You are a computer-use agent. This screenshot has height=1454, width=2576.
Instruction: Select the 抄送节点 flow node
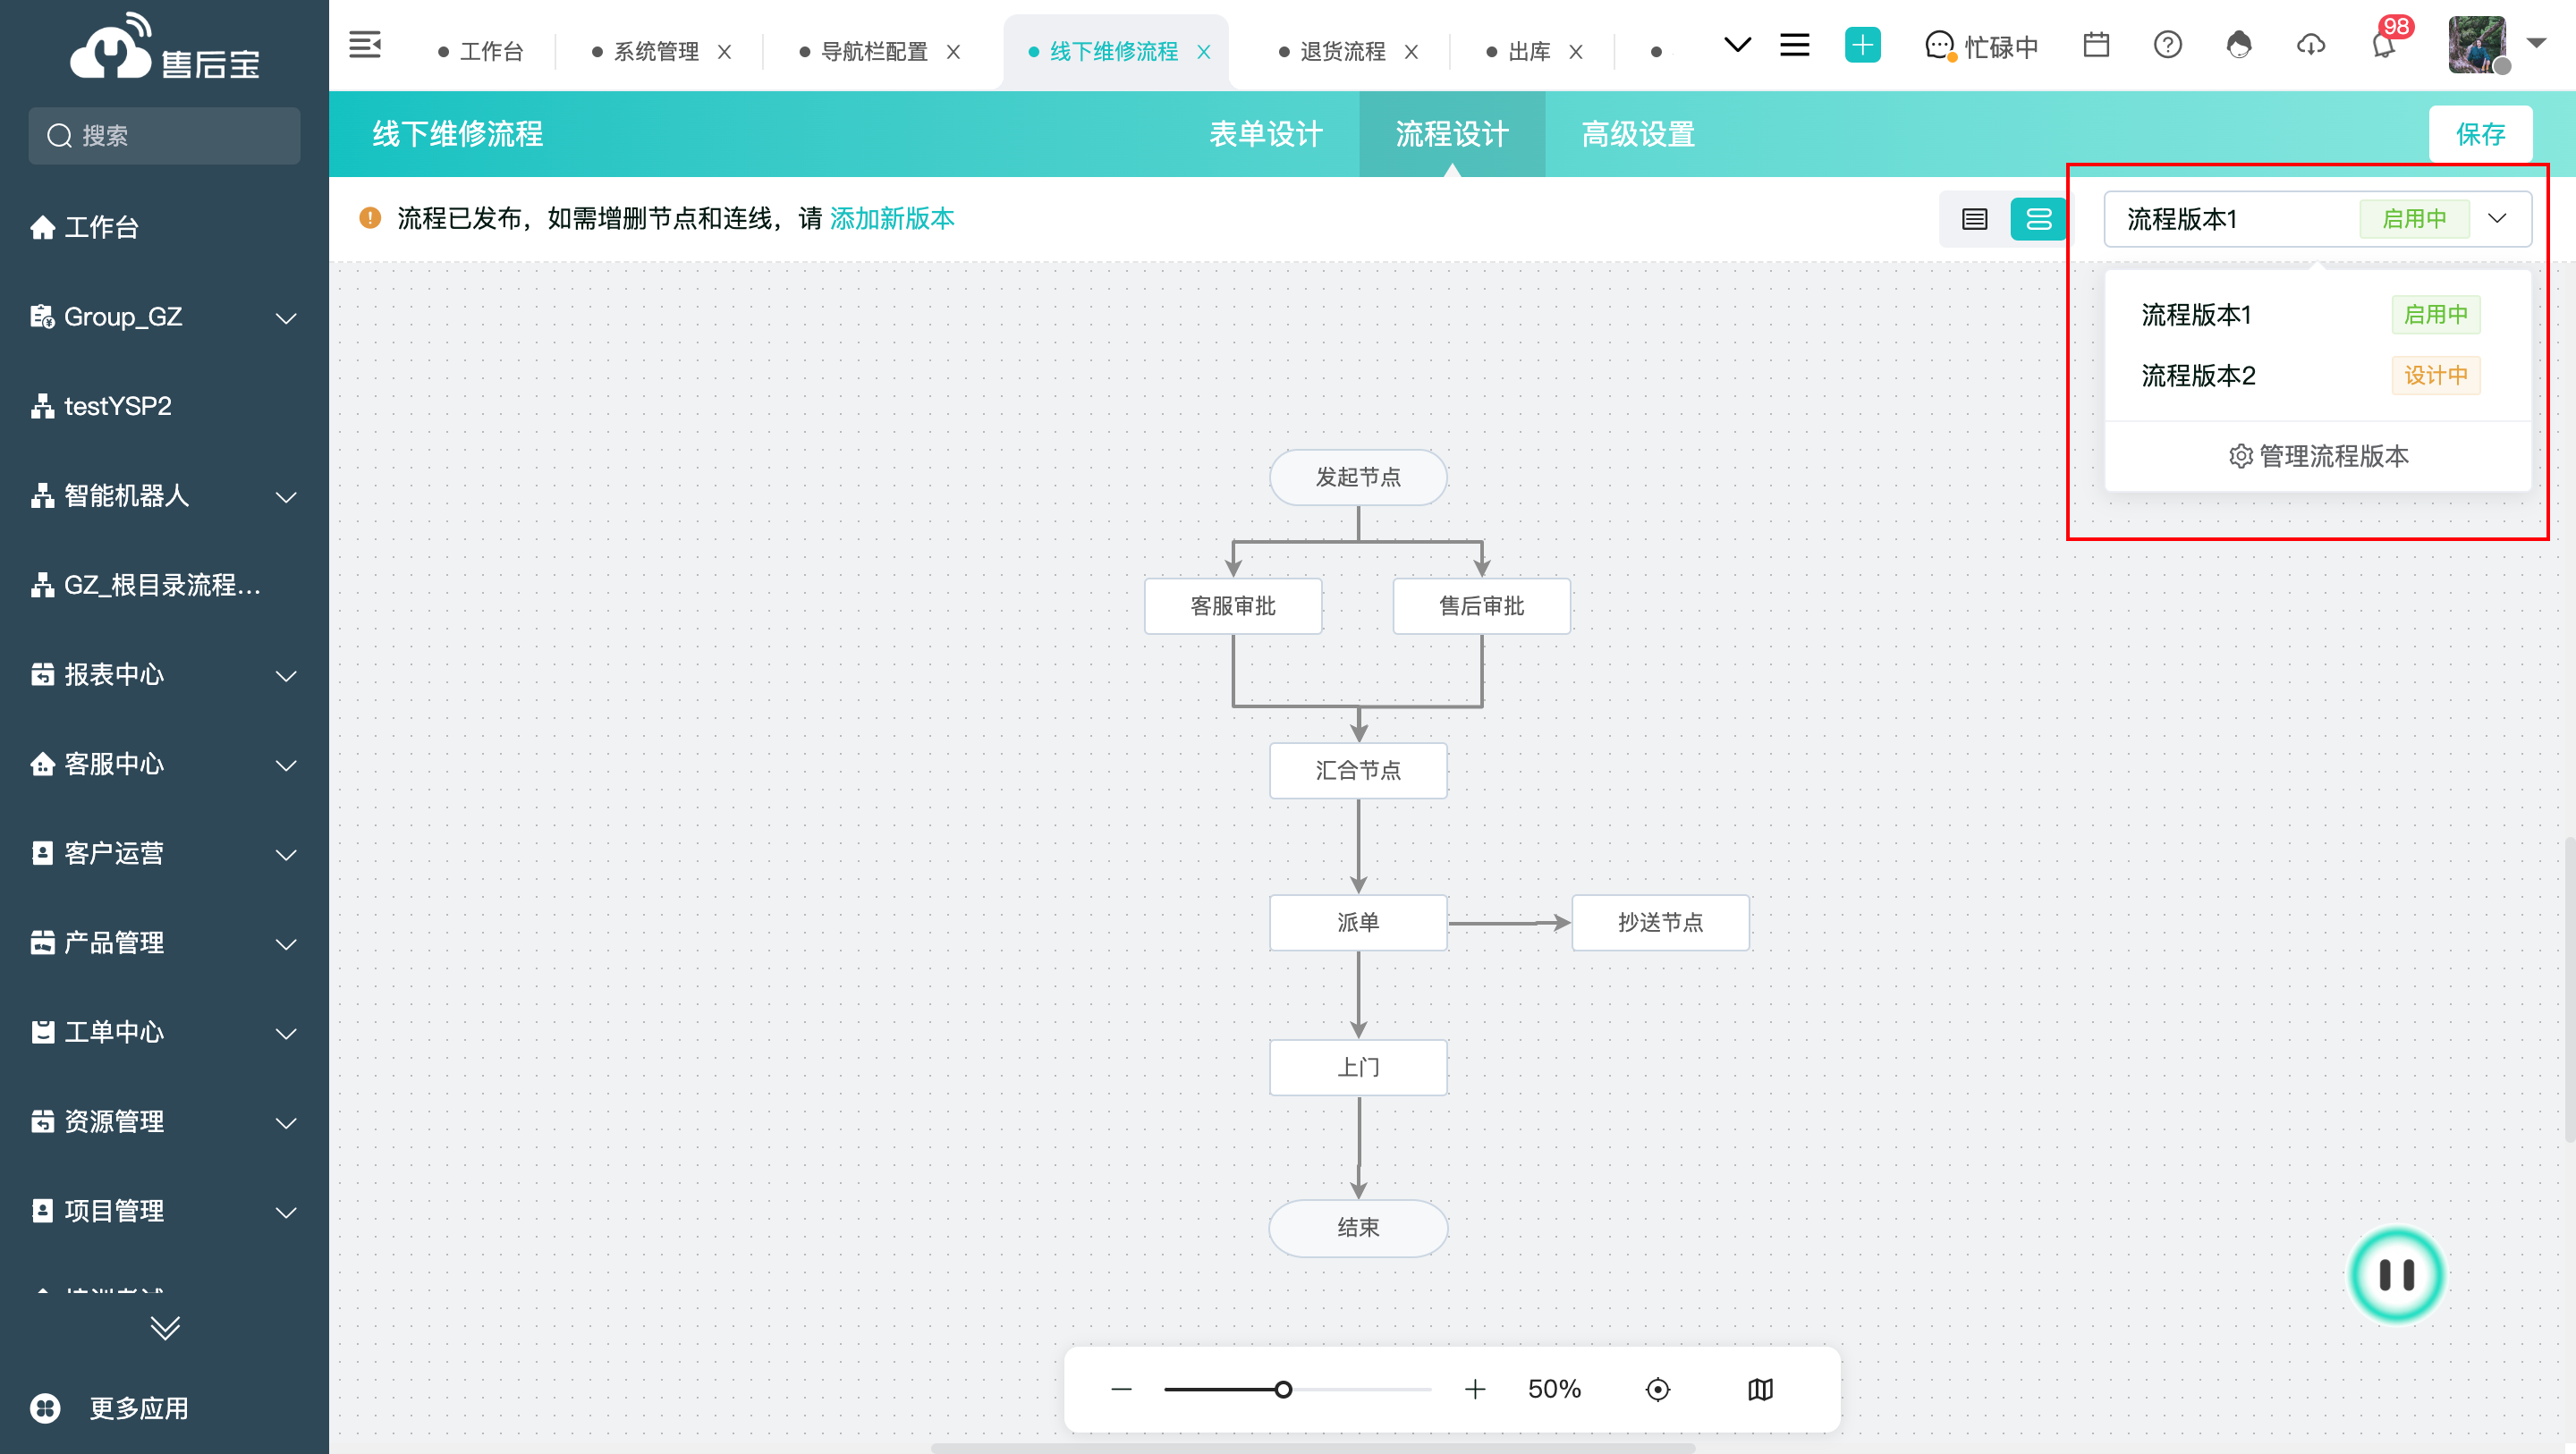[x=1660, y=922]
